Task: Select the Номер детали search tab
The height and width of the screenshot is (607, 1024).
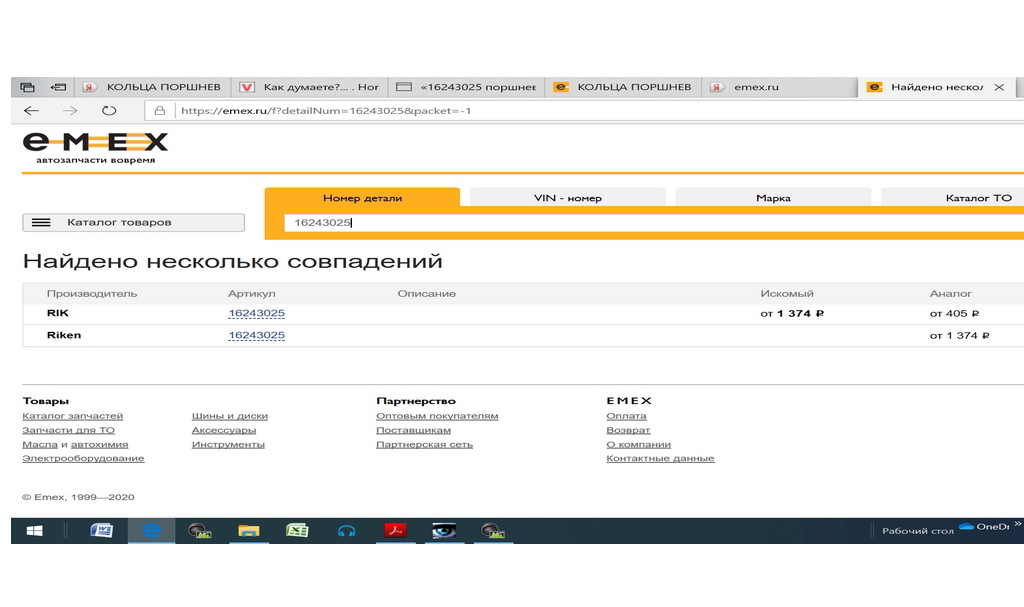Action: pyautogui.click(x=362, y=197)
